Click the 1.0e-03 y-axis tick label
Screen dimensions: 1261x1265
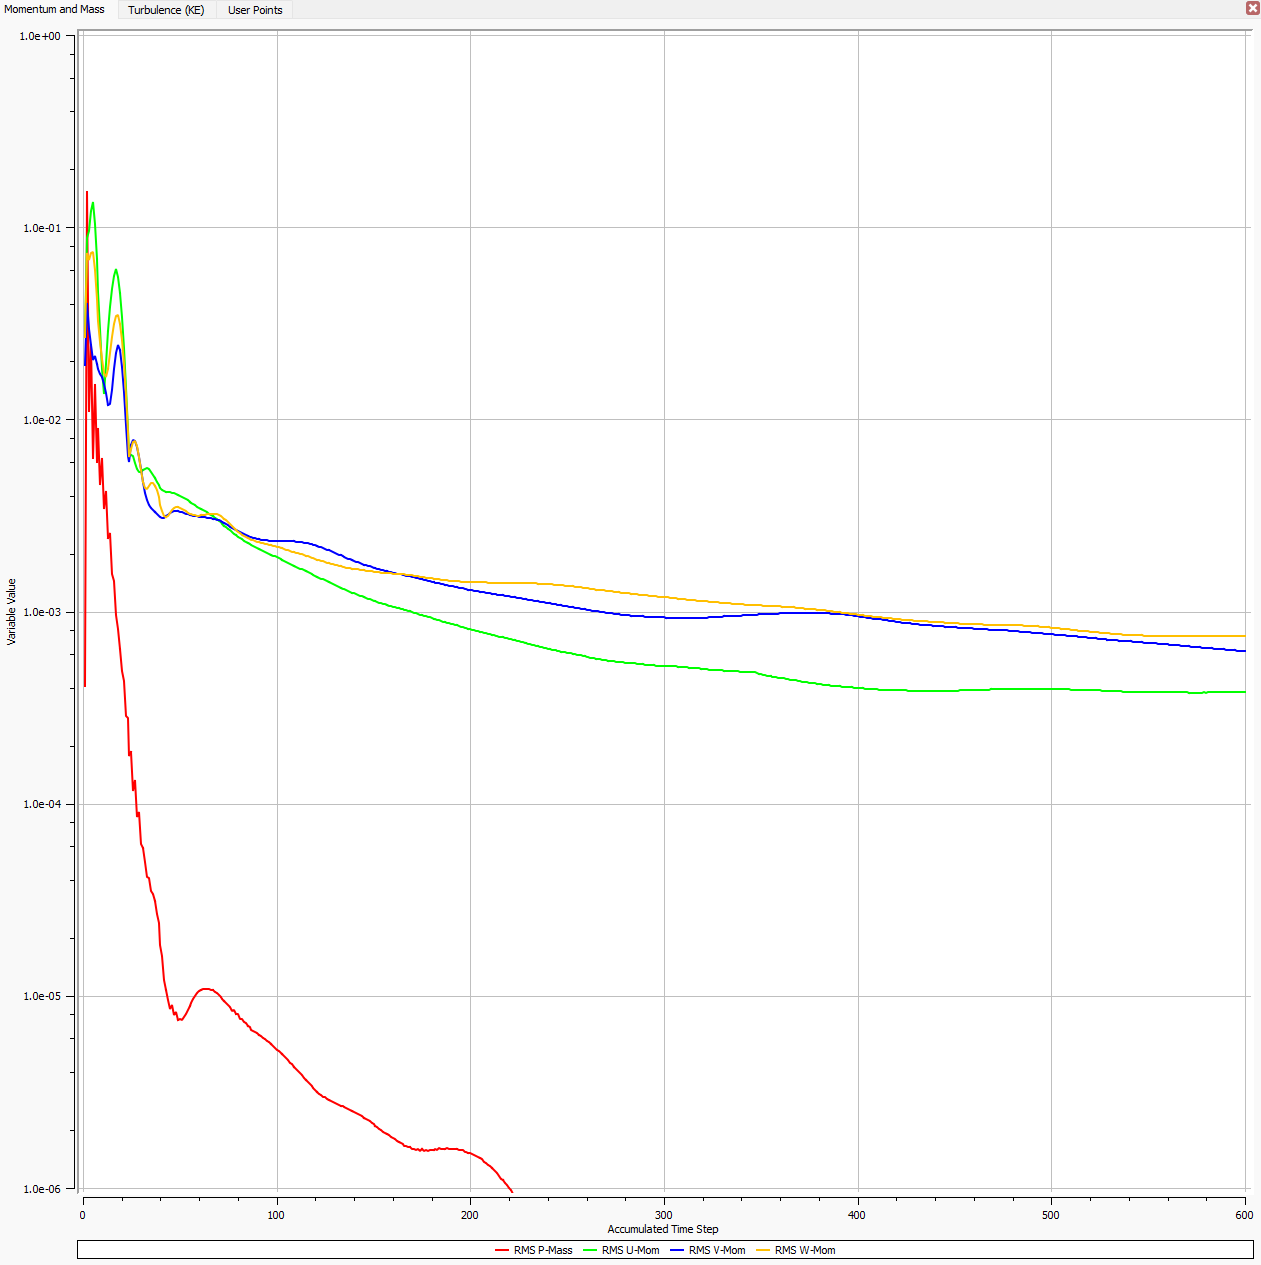[41, 612]
